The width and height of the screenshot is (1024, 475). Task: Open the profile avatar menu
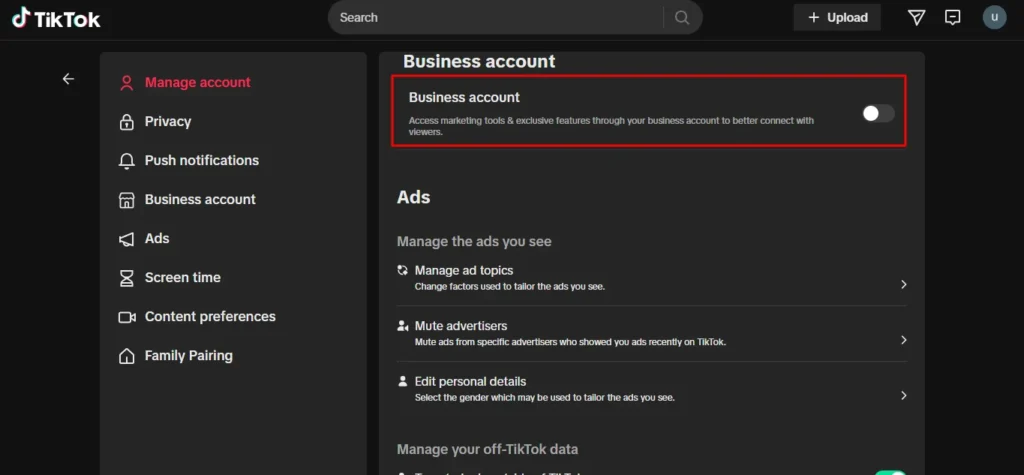[994, 17]
